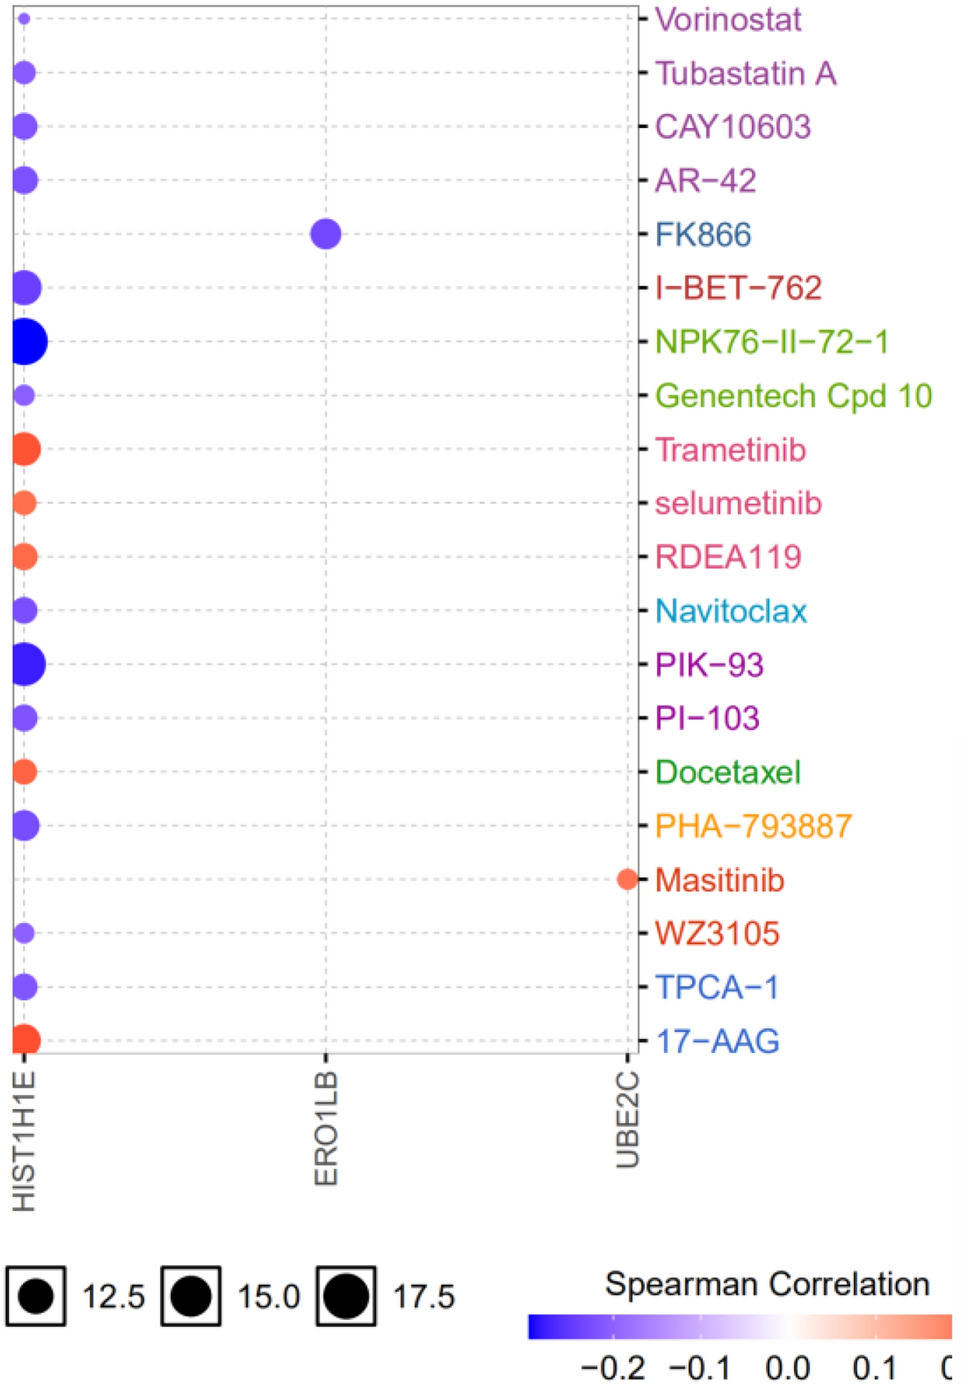Select the big purple PIK-93 dot
This screenshot has width=968, height=1388.
(25, 663)
